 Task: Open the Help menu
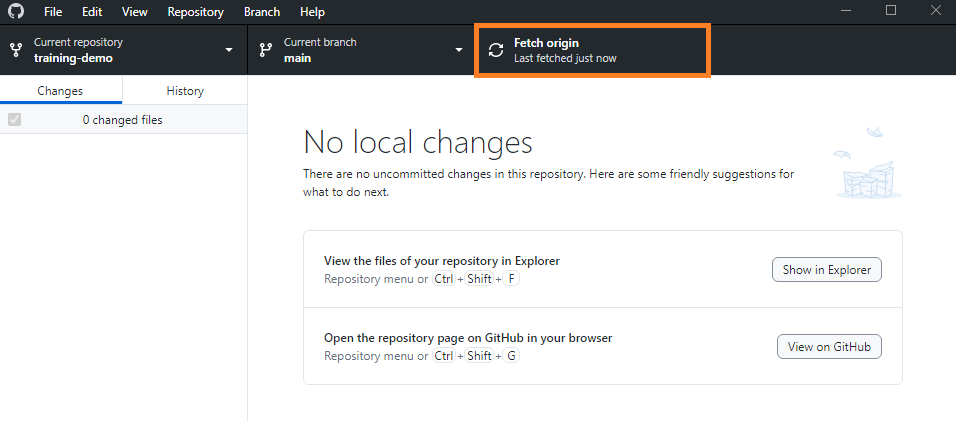point(312,12)
